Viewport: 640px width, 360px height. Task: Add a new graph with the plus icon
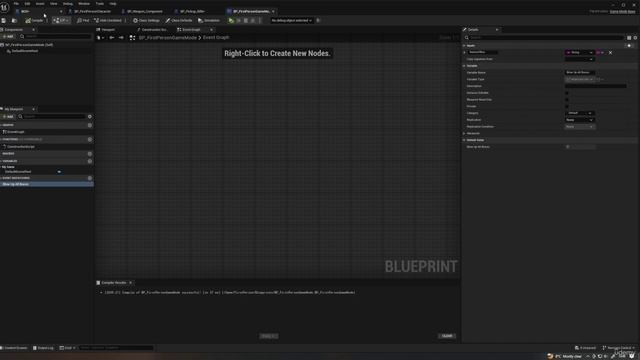[90, 125]
